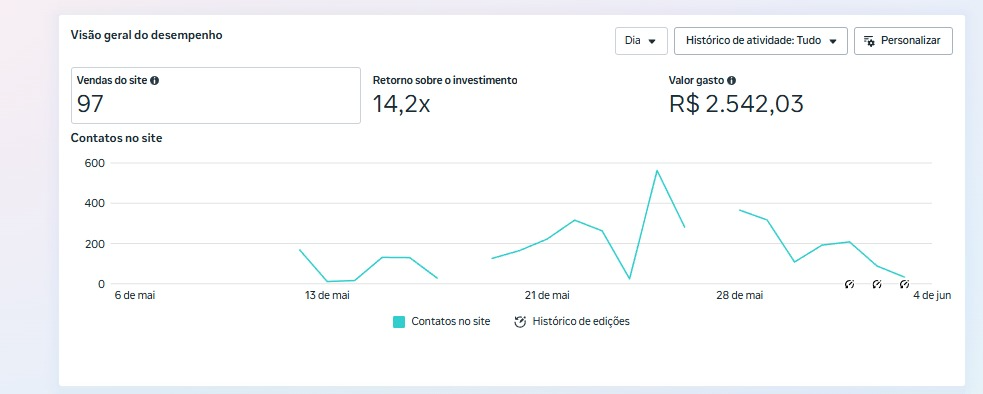Open Histórico de atividade: Tudo dropdown

[x=760, y=41]
